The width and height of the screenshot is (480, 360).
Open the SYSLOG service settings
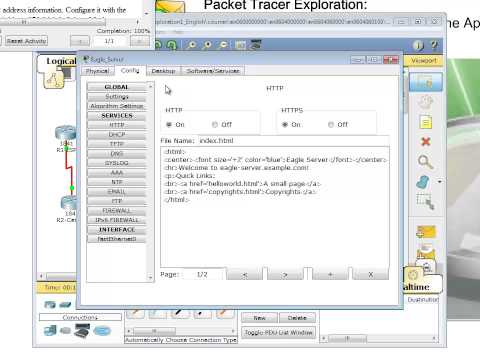point(117,163)
